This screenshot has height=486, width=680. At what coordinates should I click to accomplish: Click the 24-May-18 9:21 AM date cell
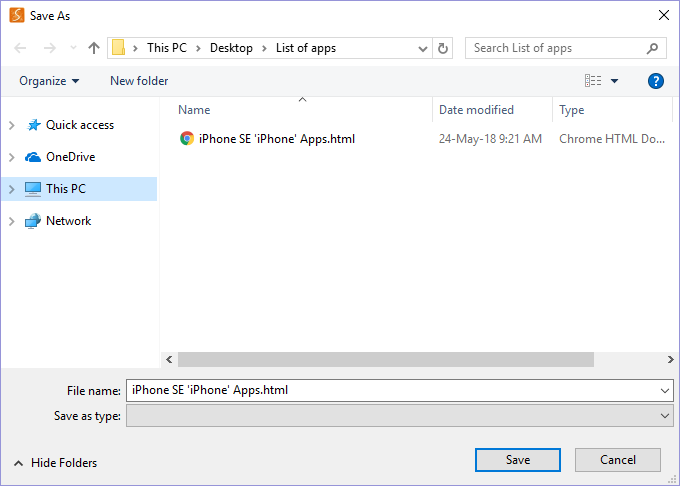click(x=490, y=139)
